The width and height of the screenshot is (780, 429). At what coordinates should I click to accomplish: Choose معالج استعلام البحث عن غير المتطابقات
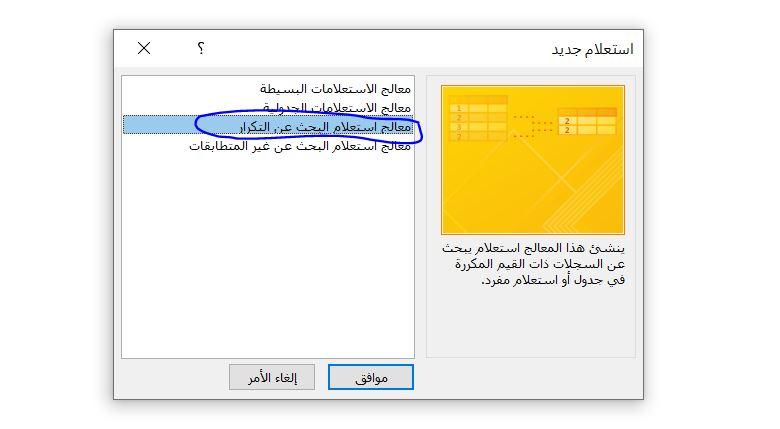(300, 146)
